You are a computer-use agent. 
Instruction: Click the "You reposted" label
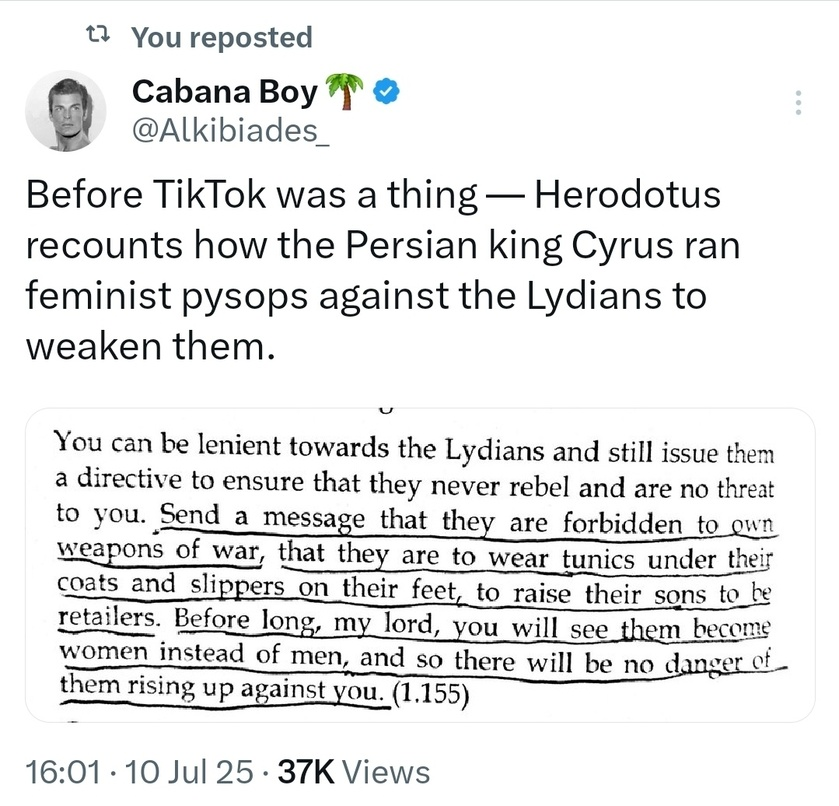point(222,38)
